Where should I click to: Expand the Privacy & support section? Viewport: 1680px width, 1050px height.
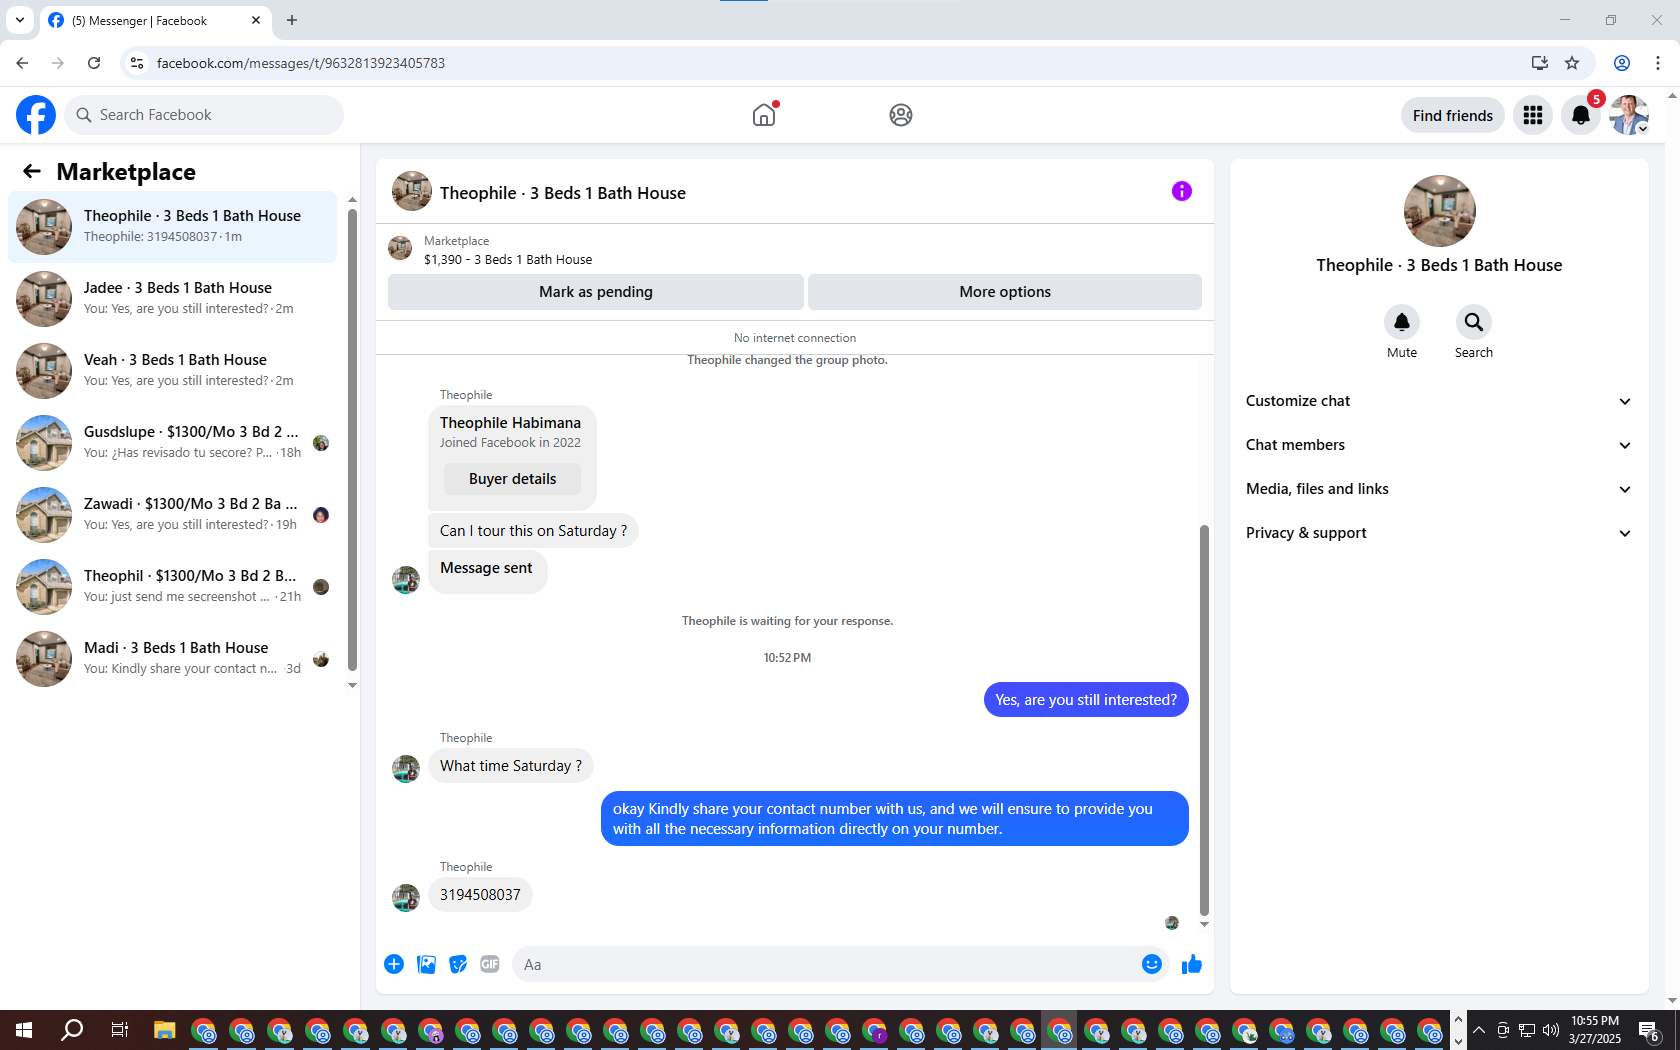pyautogui.click(x=1439, y=533)
